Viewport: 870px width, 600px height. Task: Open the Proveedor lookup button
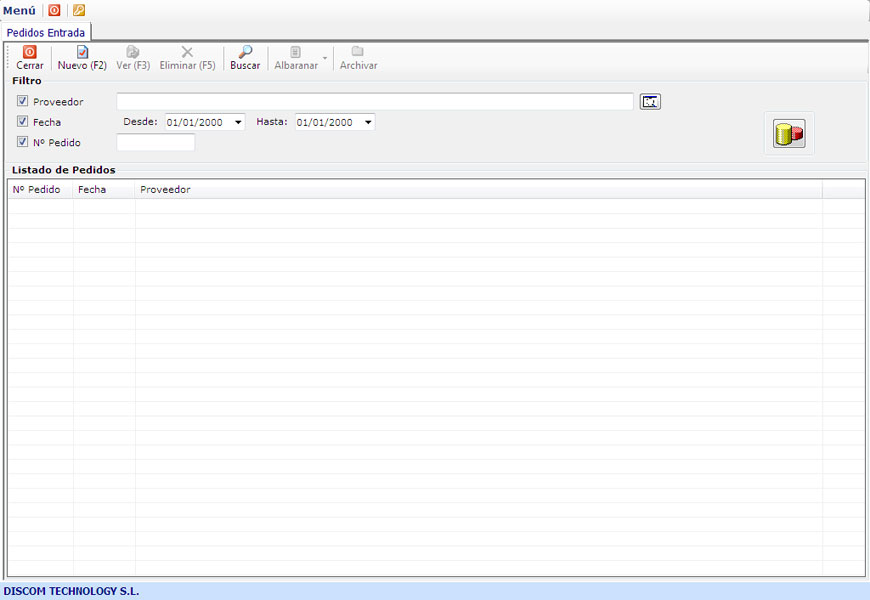[x=651, y=102]
